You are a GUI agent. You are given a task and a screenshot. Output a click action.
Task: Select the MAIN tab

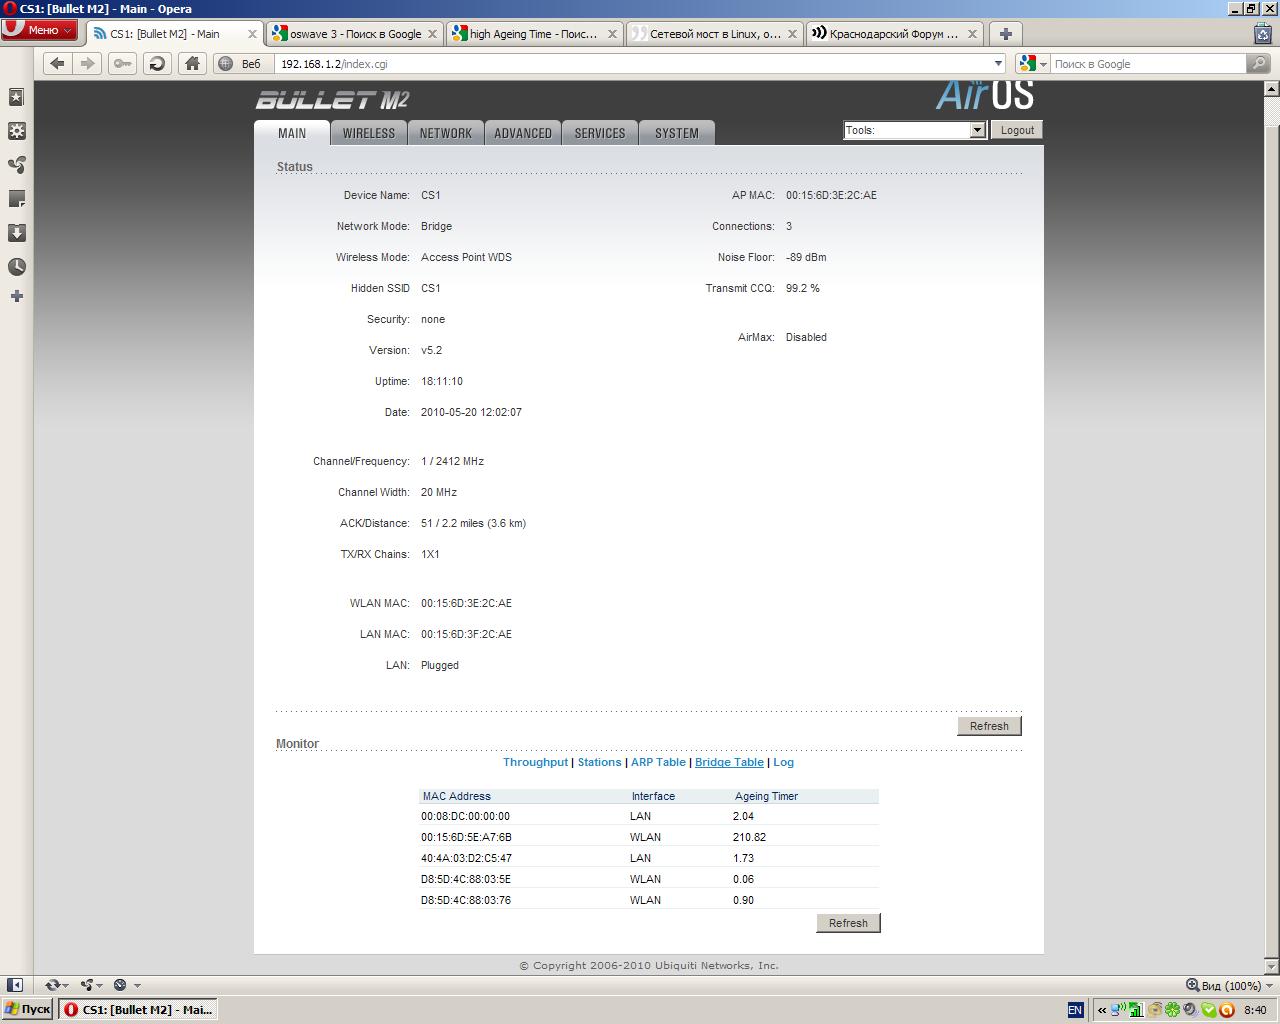coord(292,133)
